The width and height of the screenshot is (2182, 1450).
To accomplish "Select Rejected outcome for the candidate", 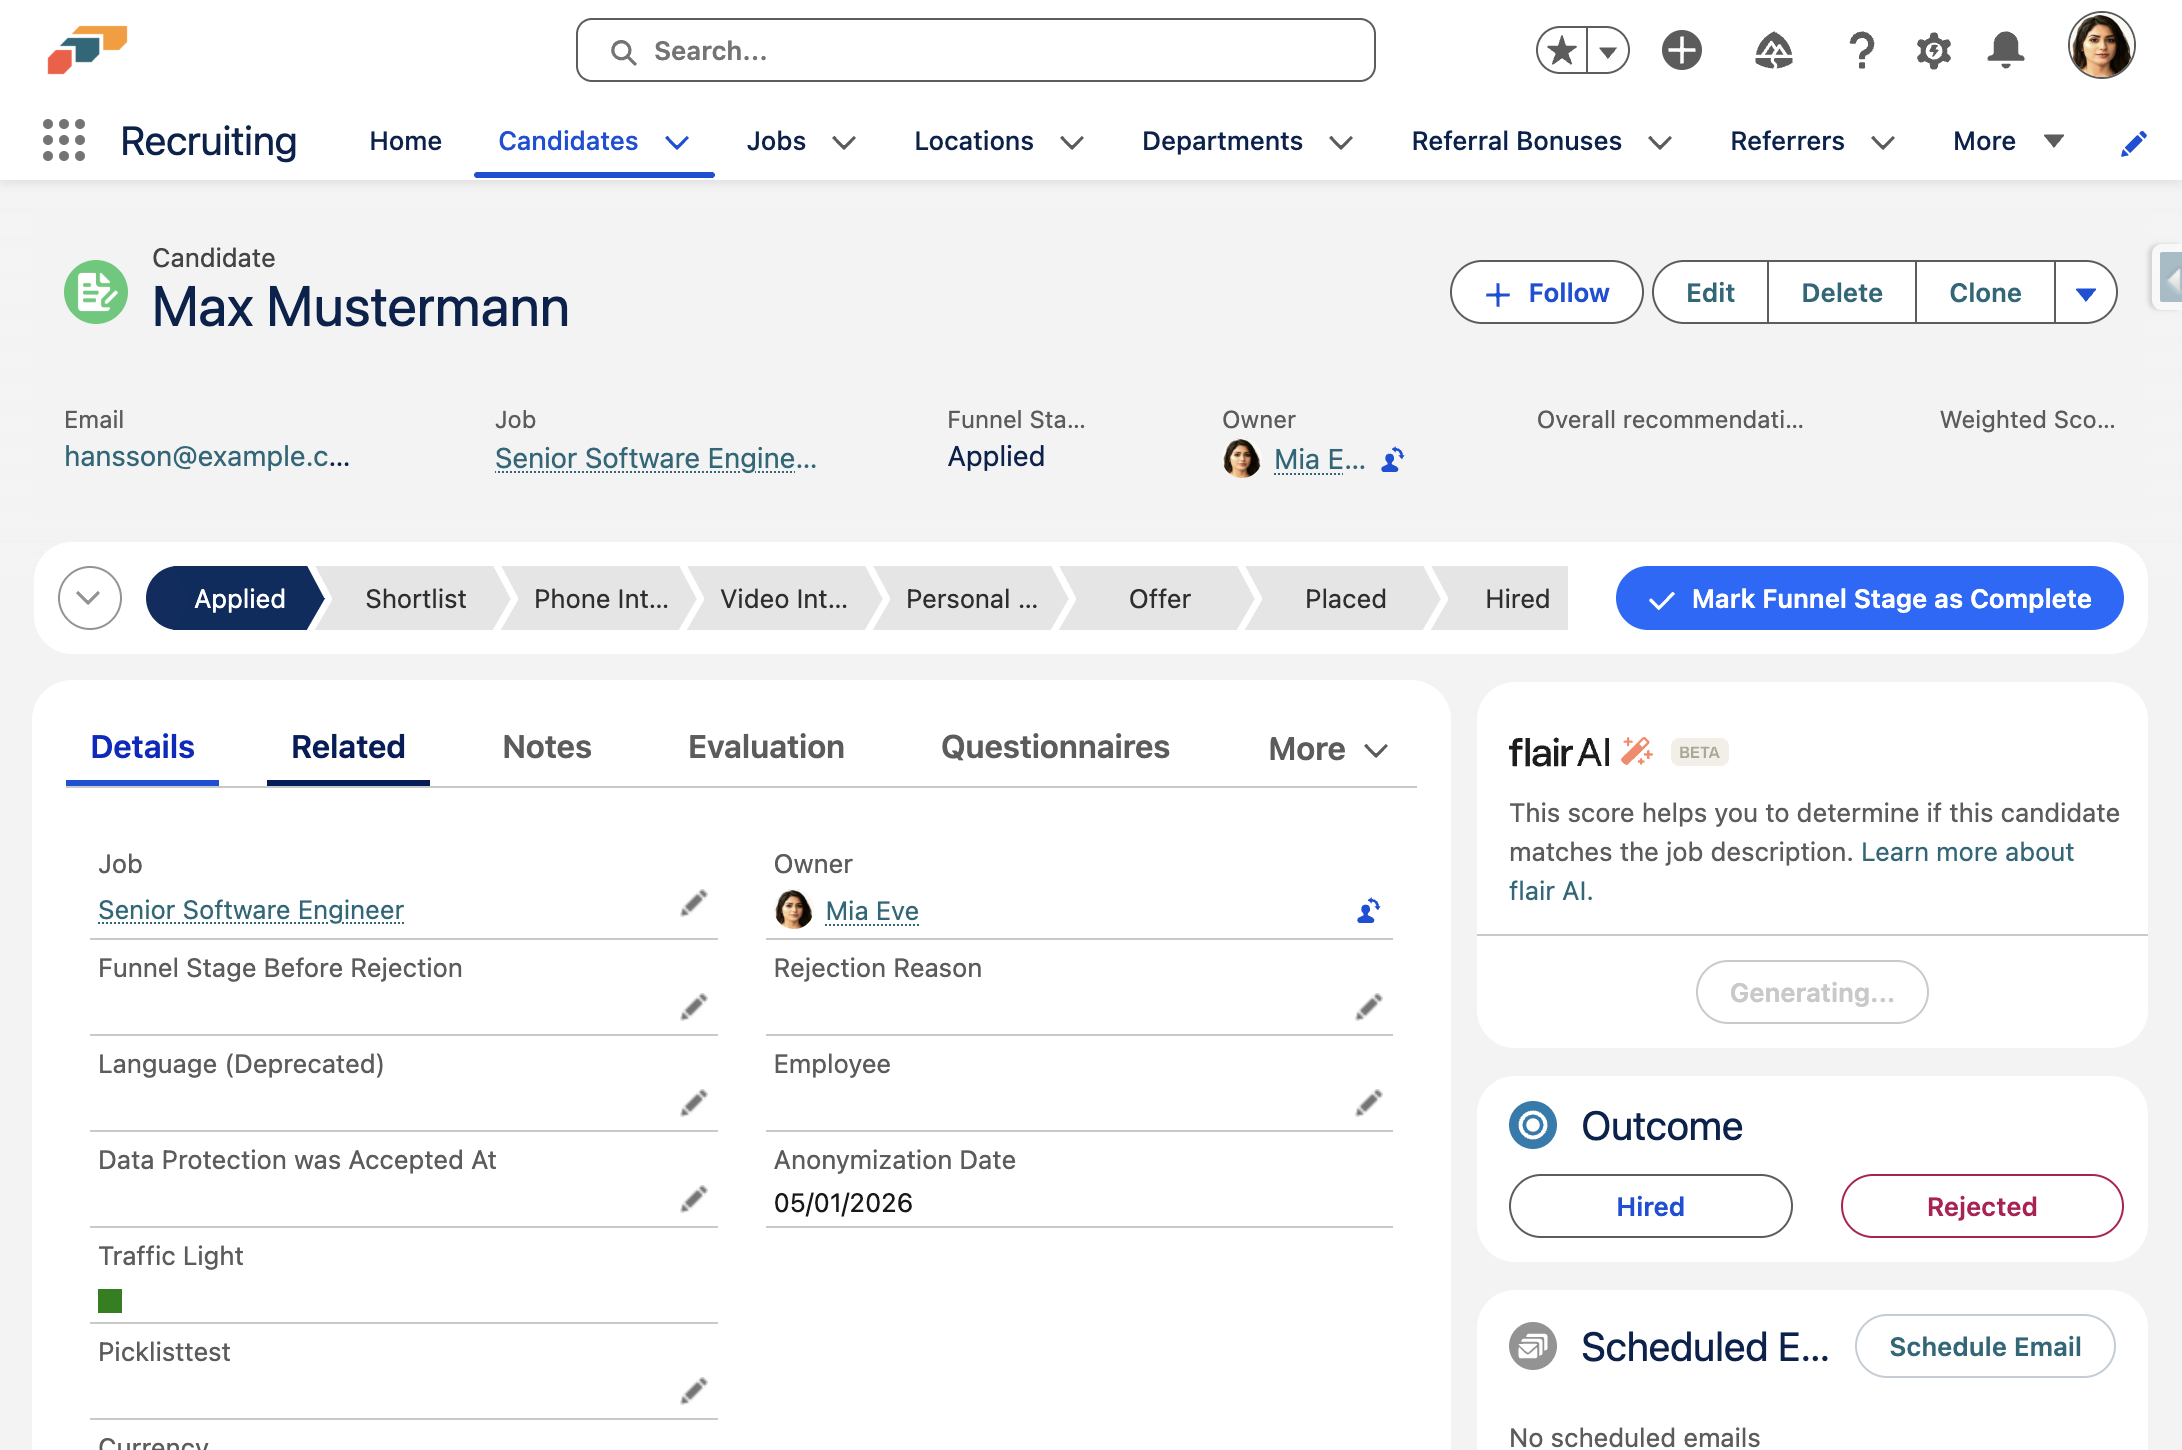I will [x=1981, y=1206].
